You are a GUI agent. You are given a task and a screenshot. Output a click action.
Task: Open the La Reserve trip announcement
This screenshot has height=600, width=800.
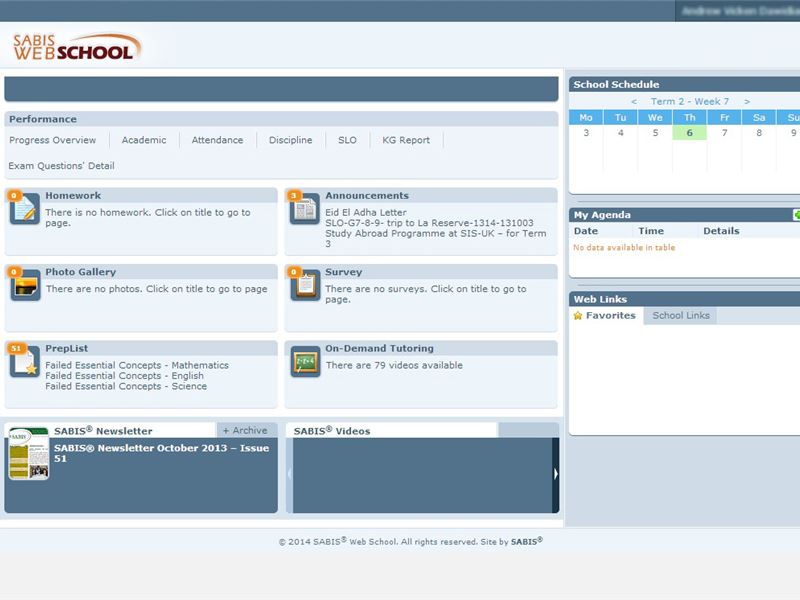430,223
